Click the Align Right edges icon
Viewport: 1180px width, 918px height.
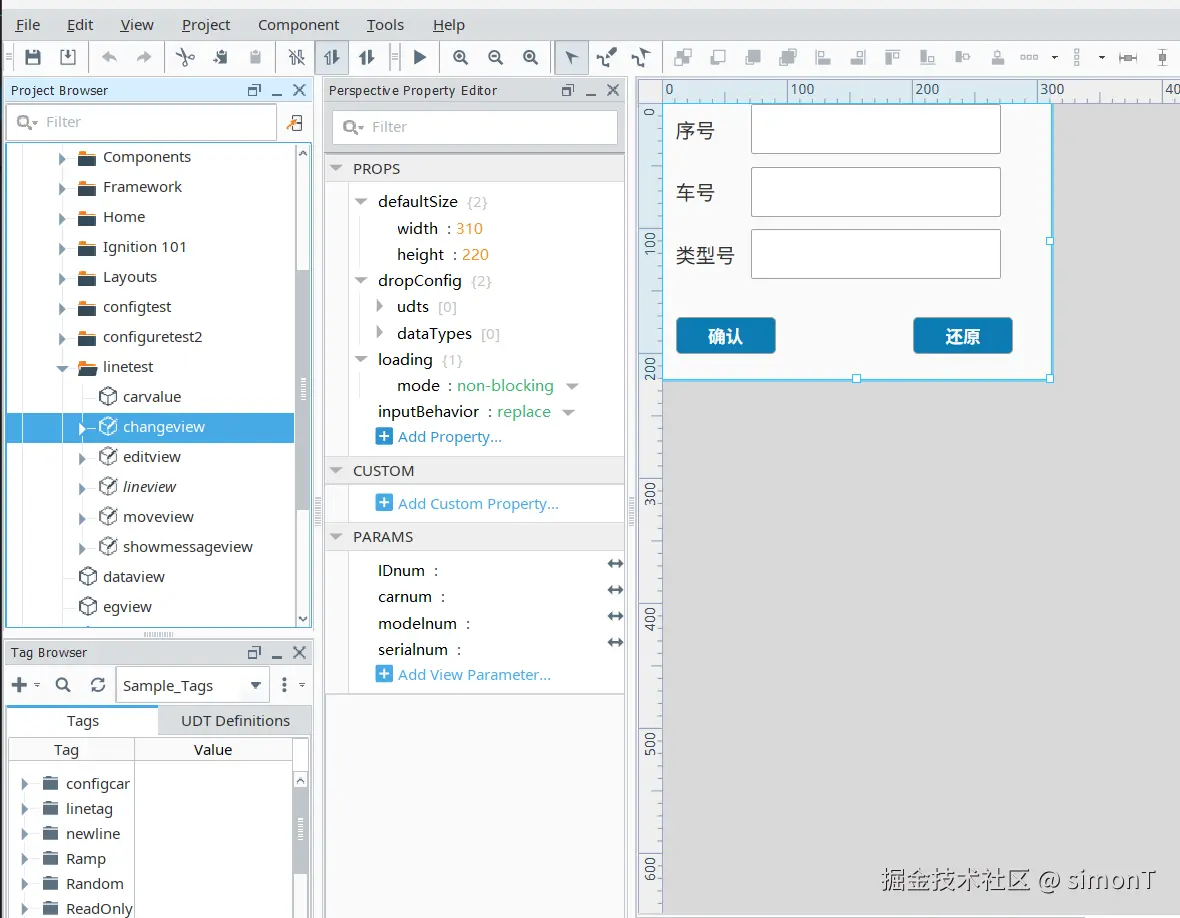[858, 57]
